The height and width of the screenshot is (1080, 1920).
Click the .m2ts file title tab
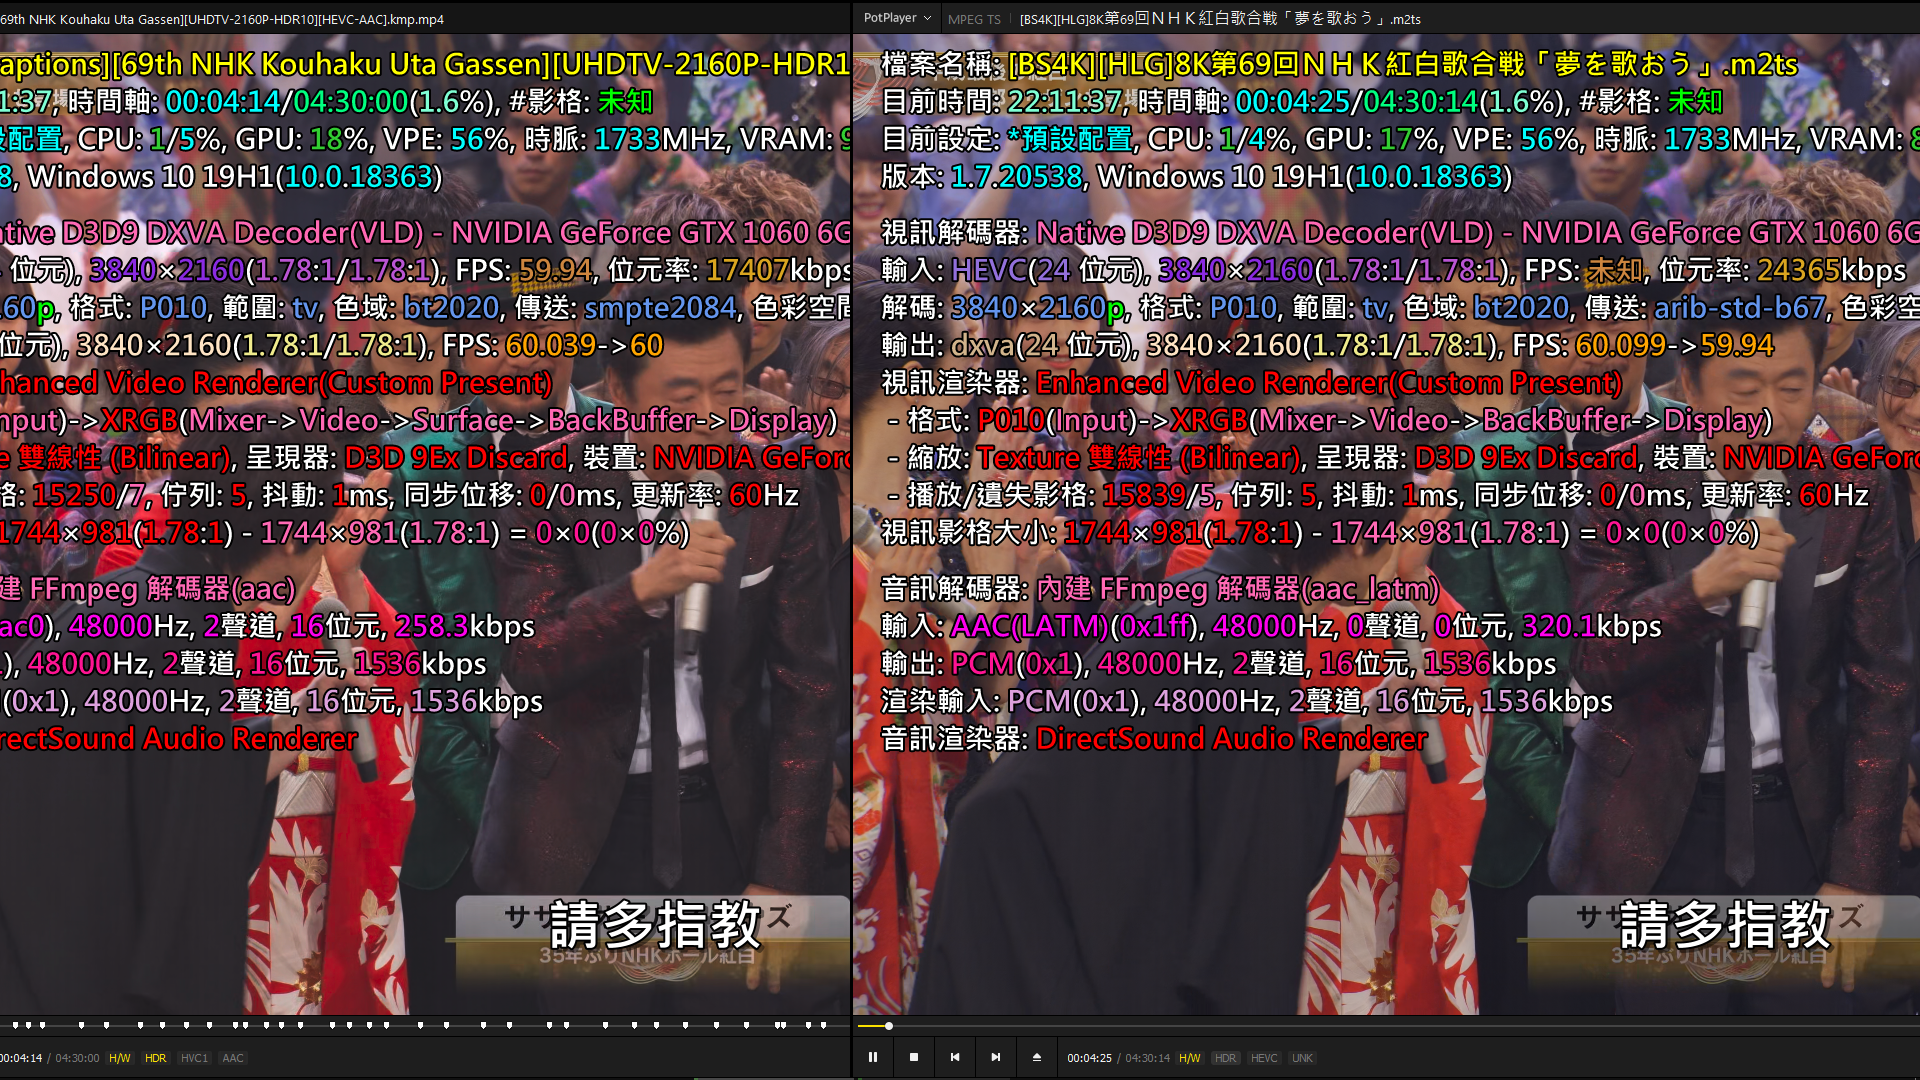tap(1220, 19)
